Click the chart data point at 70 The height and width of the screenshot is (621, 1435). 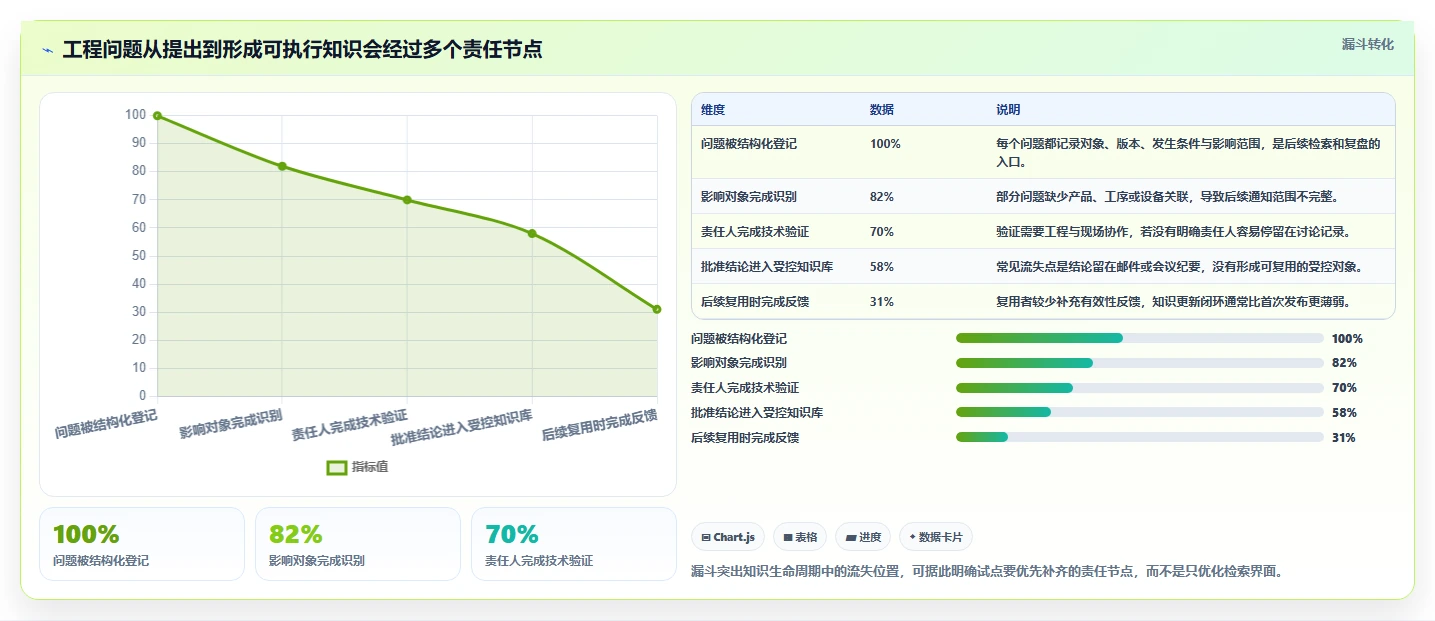[x=407, y=200]
